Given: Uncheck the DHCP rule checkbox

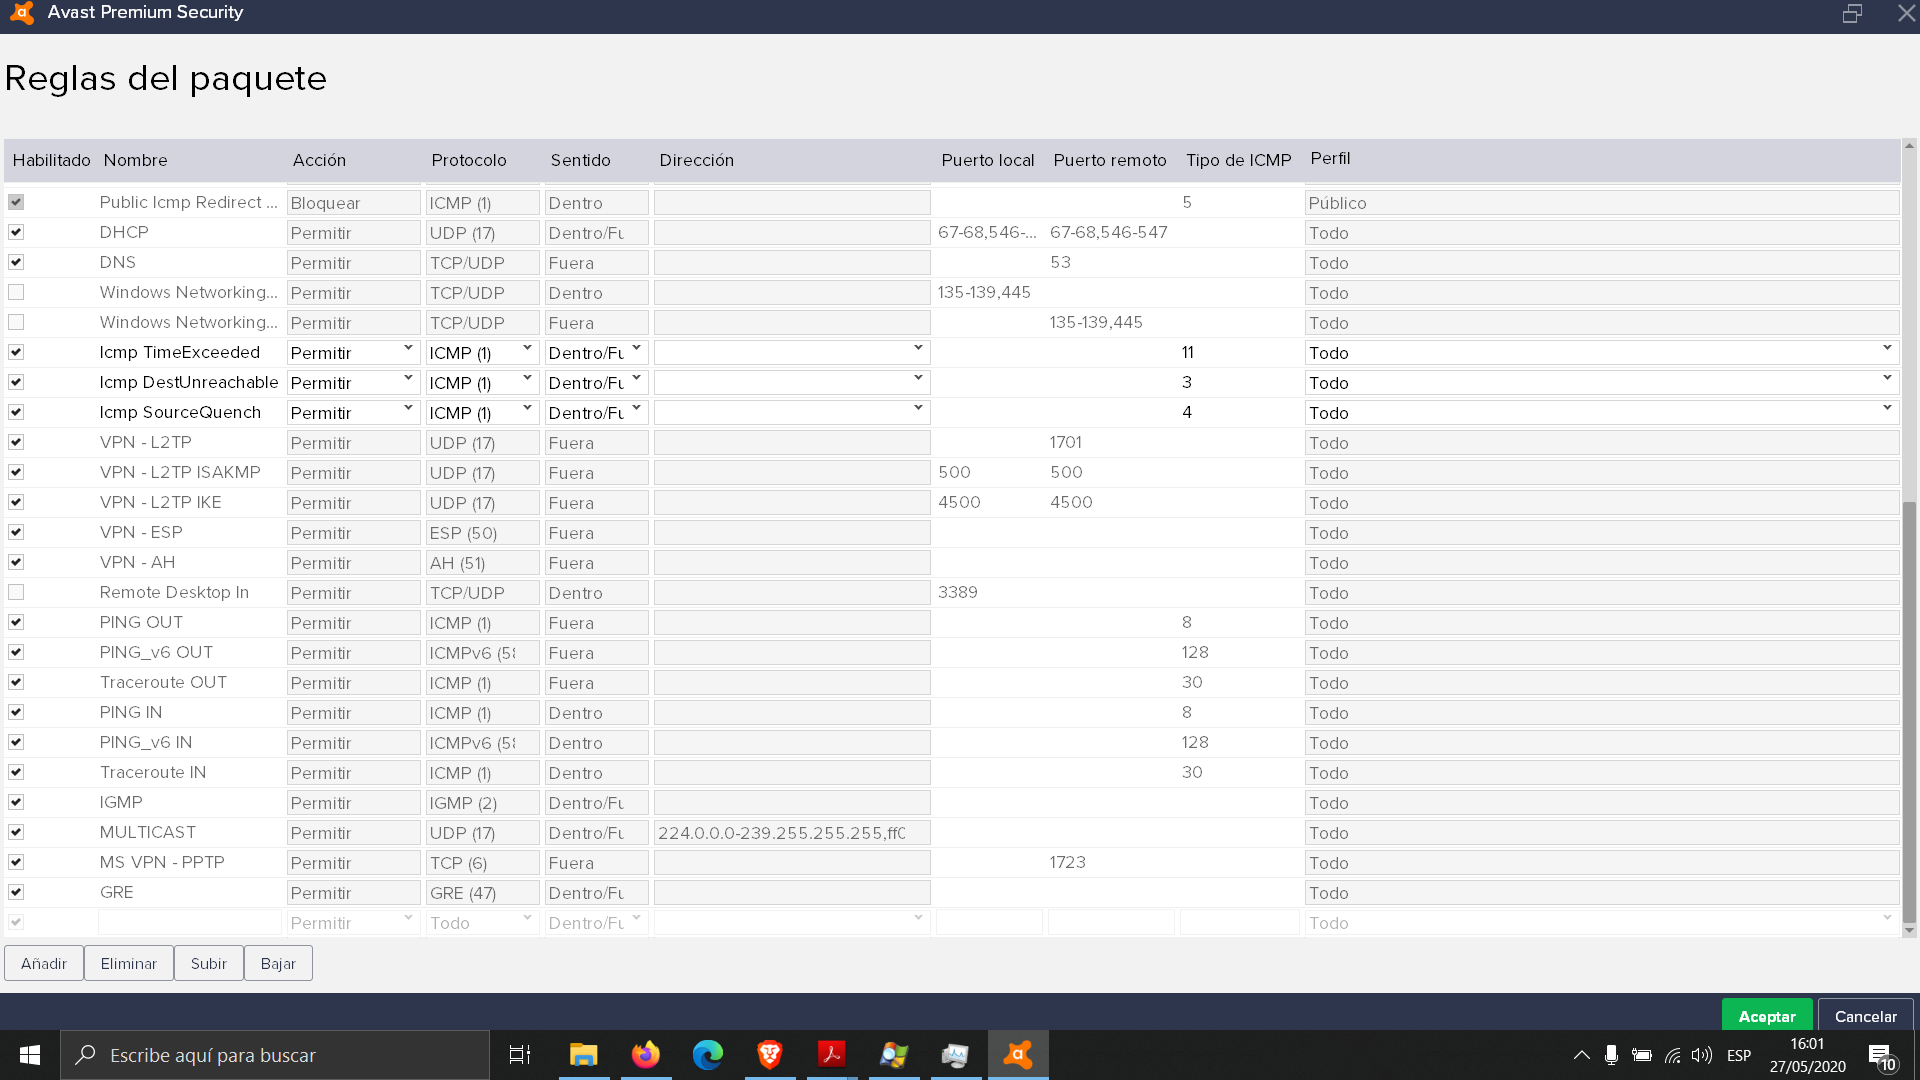Looking at the screenshot, I should tap(16, 232).
